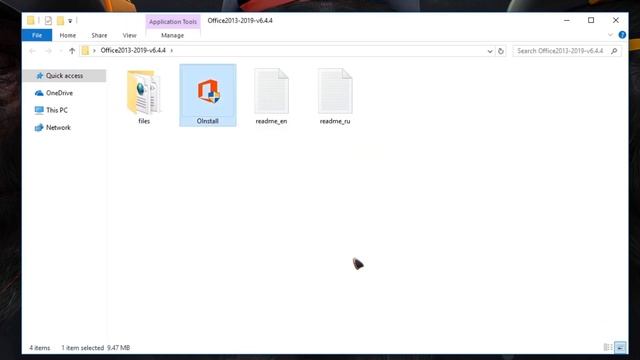Click the Office2013-2019-v6.4.4 breadcrumb
640x360 pixels.
click(x=133, y=51)
